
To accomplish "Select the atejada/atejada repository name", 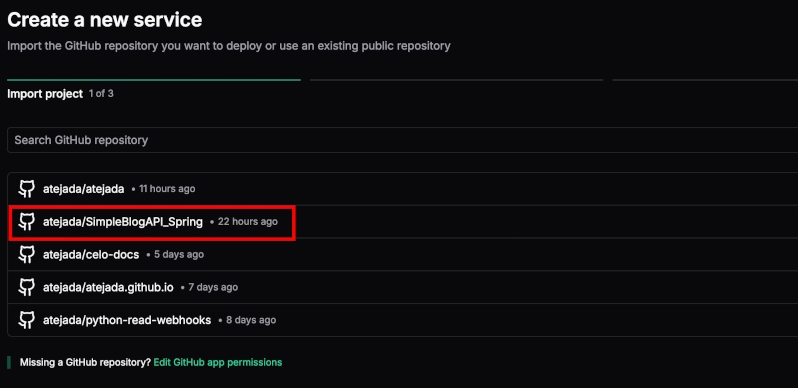I will [83, 189].
